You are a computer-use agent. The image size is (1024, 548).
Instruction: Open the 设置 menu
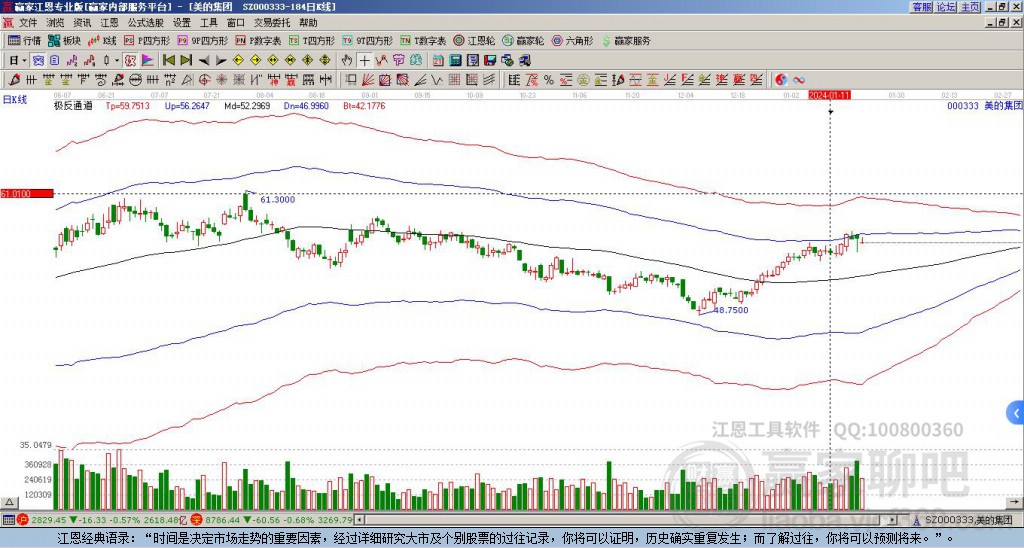182,23
